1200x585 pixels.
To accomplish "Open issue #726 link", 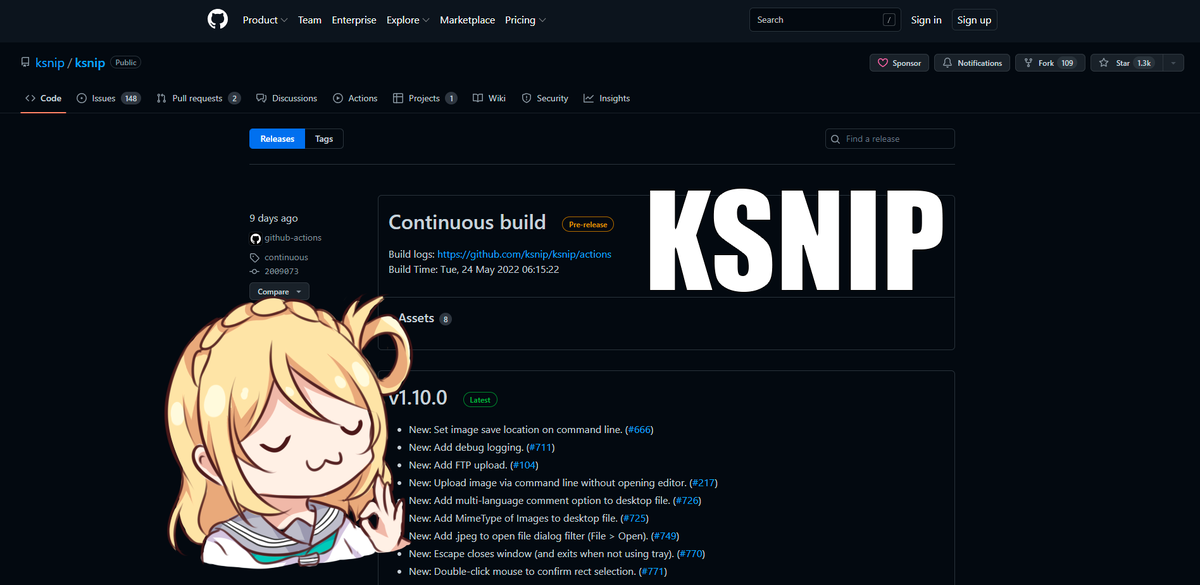I will coord(688,500).
